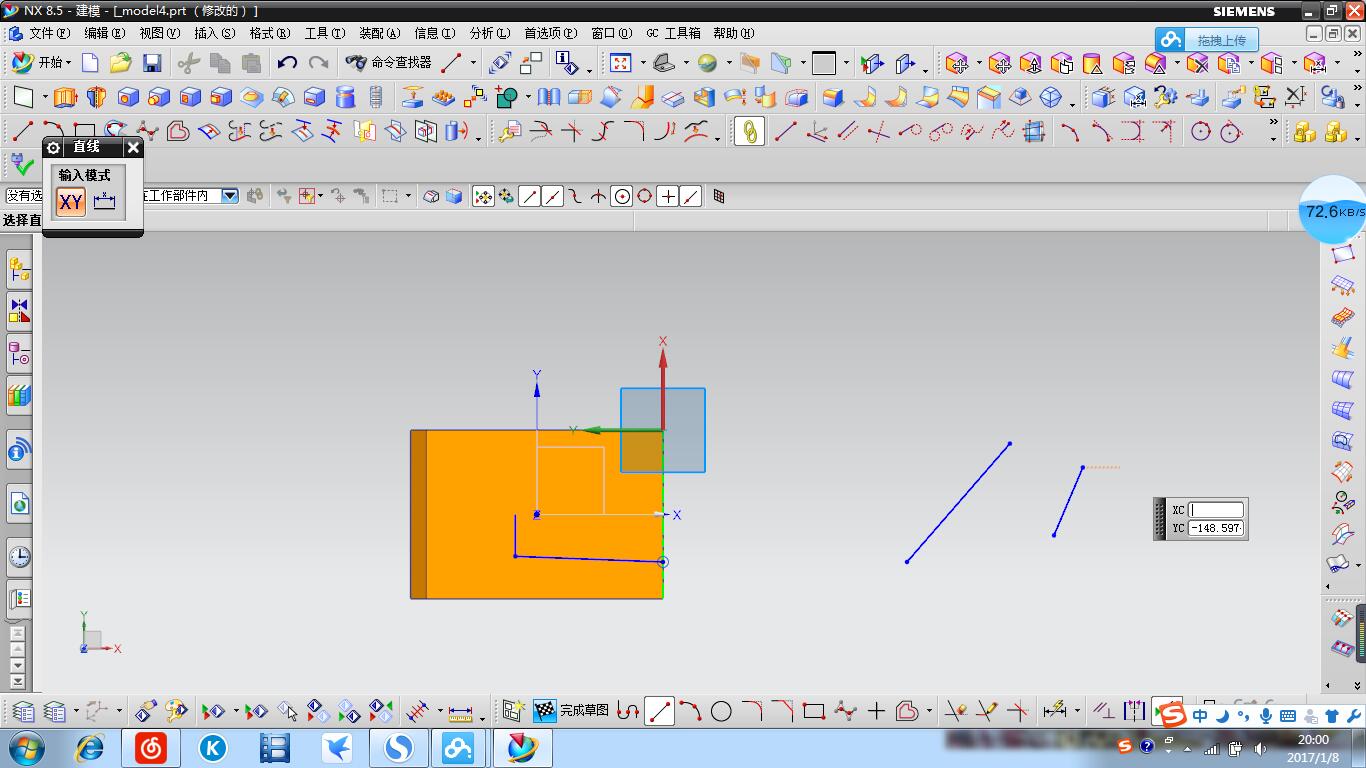1366x768 pixels.
Task: Open the 编辑 (Edit) menu
Action: pos(104,33)
